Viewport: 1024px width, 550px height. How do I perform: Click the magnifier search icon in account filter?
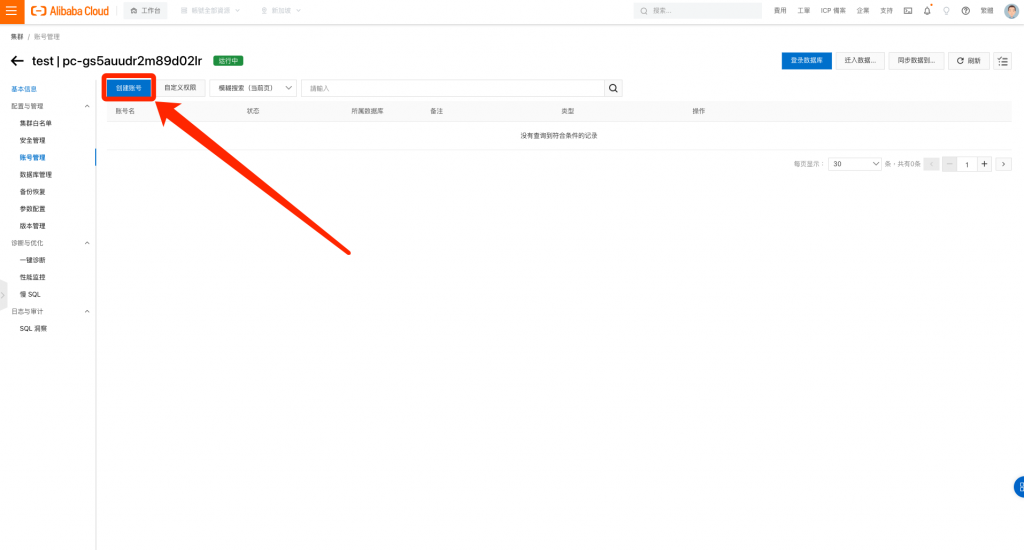point(613,88)
